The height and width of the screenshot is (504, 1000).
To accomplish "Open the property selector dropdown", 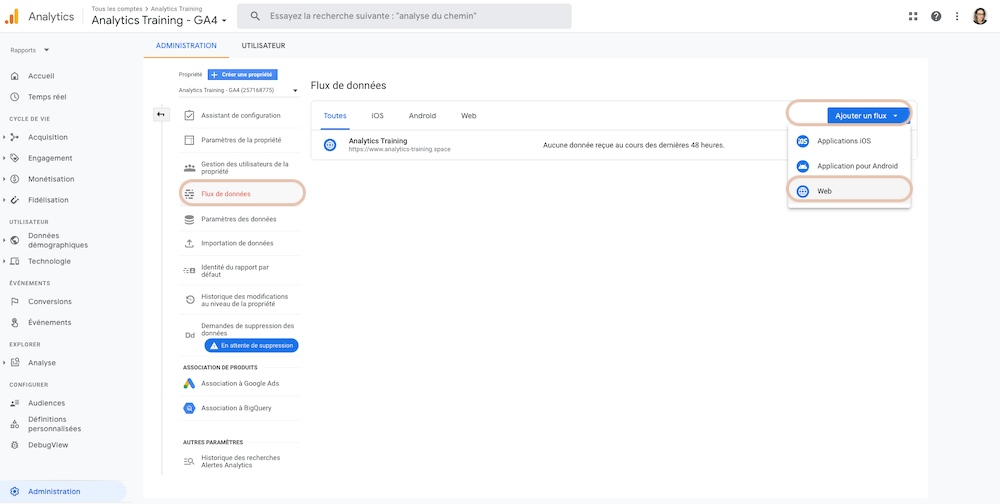I will [238, 91].
